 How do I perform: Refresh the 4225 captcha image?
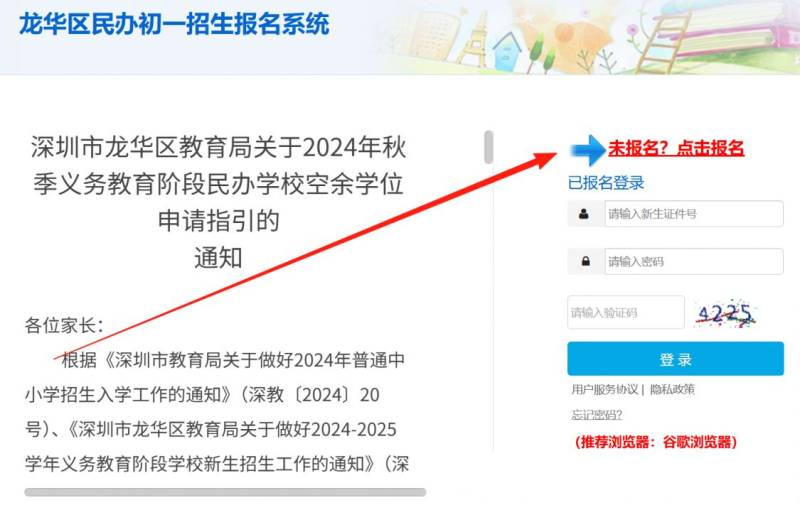tap(725, 313)
